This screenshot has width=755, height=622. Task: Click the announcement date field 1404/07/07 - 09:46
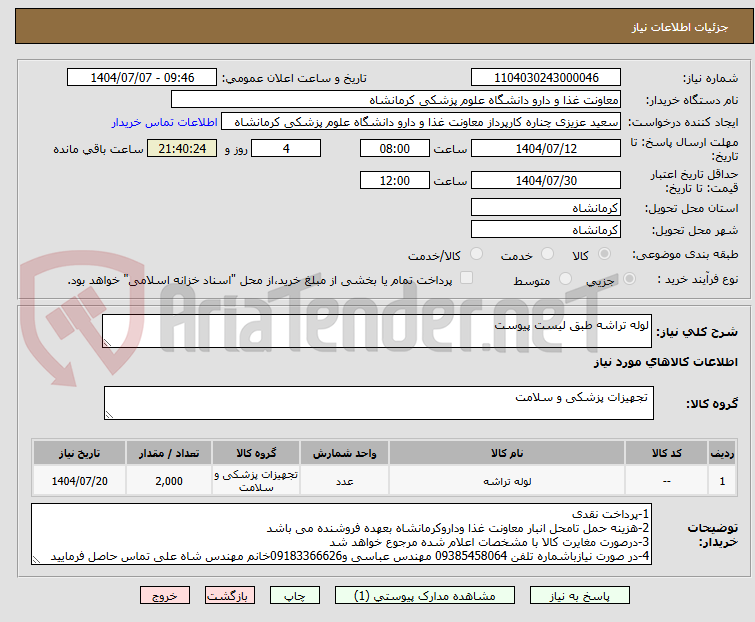coord(142,78)
